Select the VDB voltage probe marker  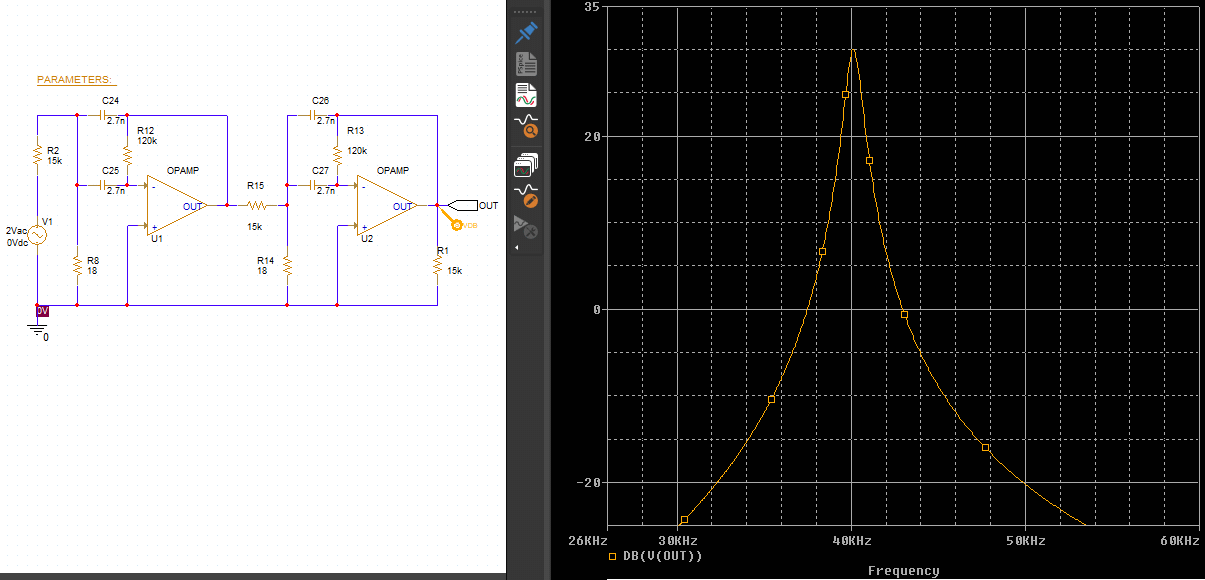pos(459,225)
